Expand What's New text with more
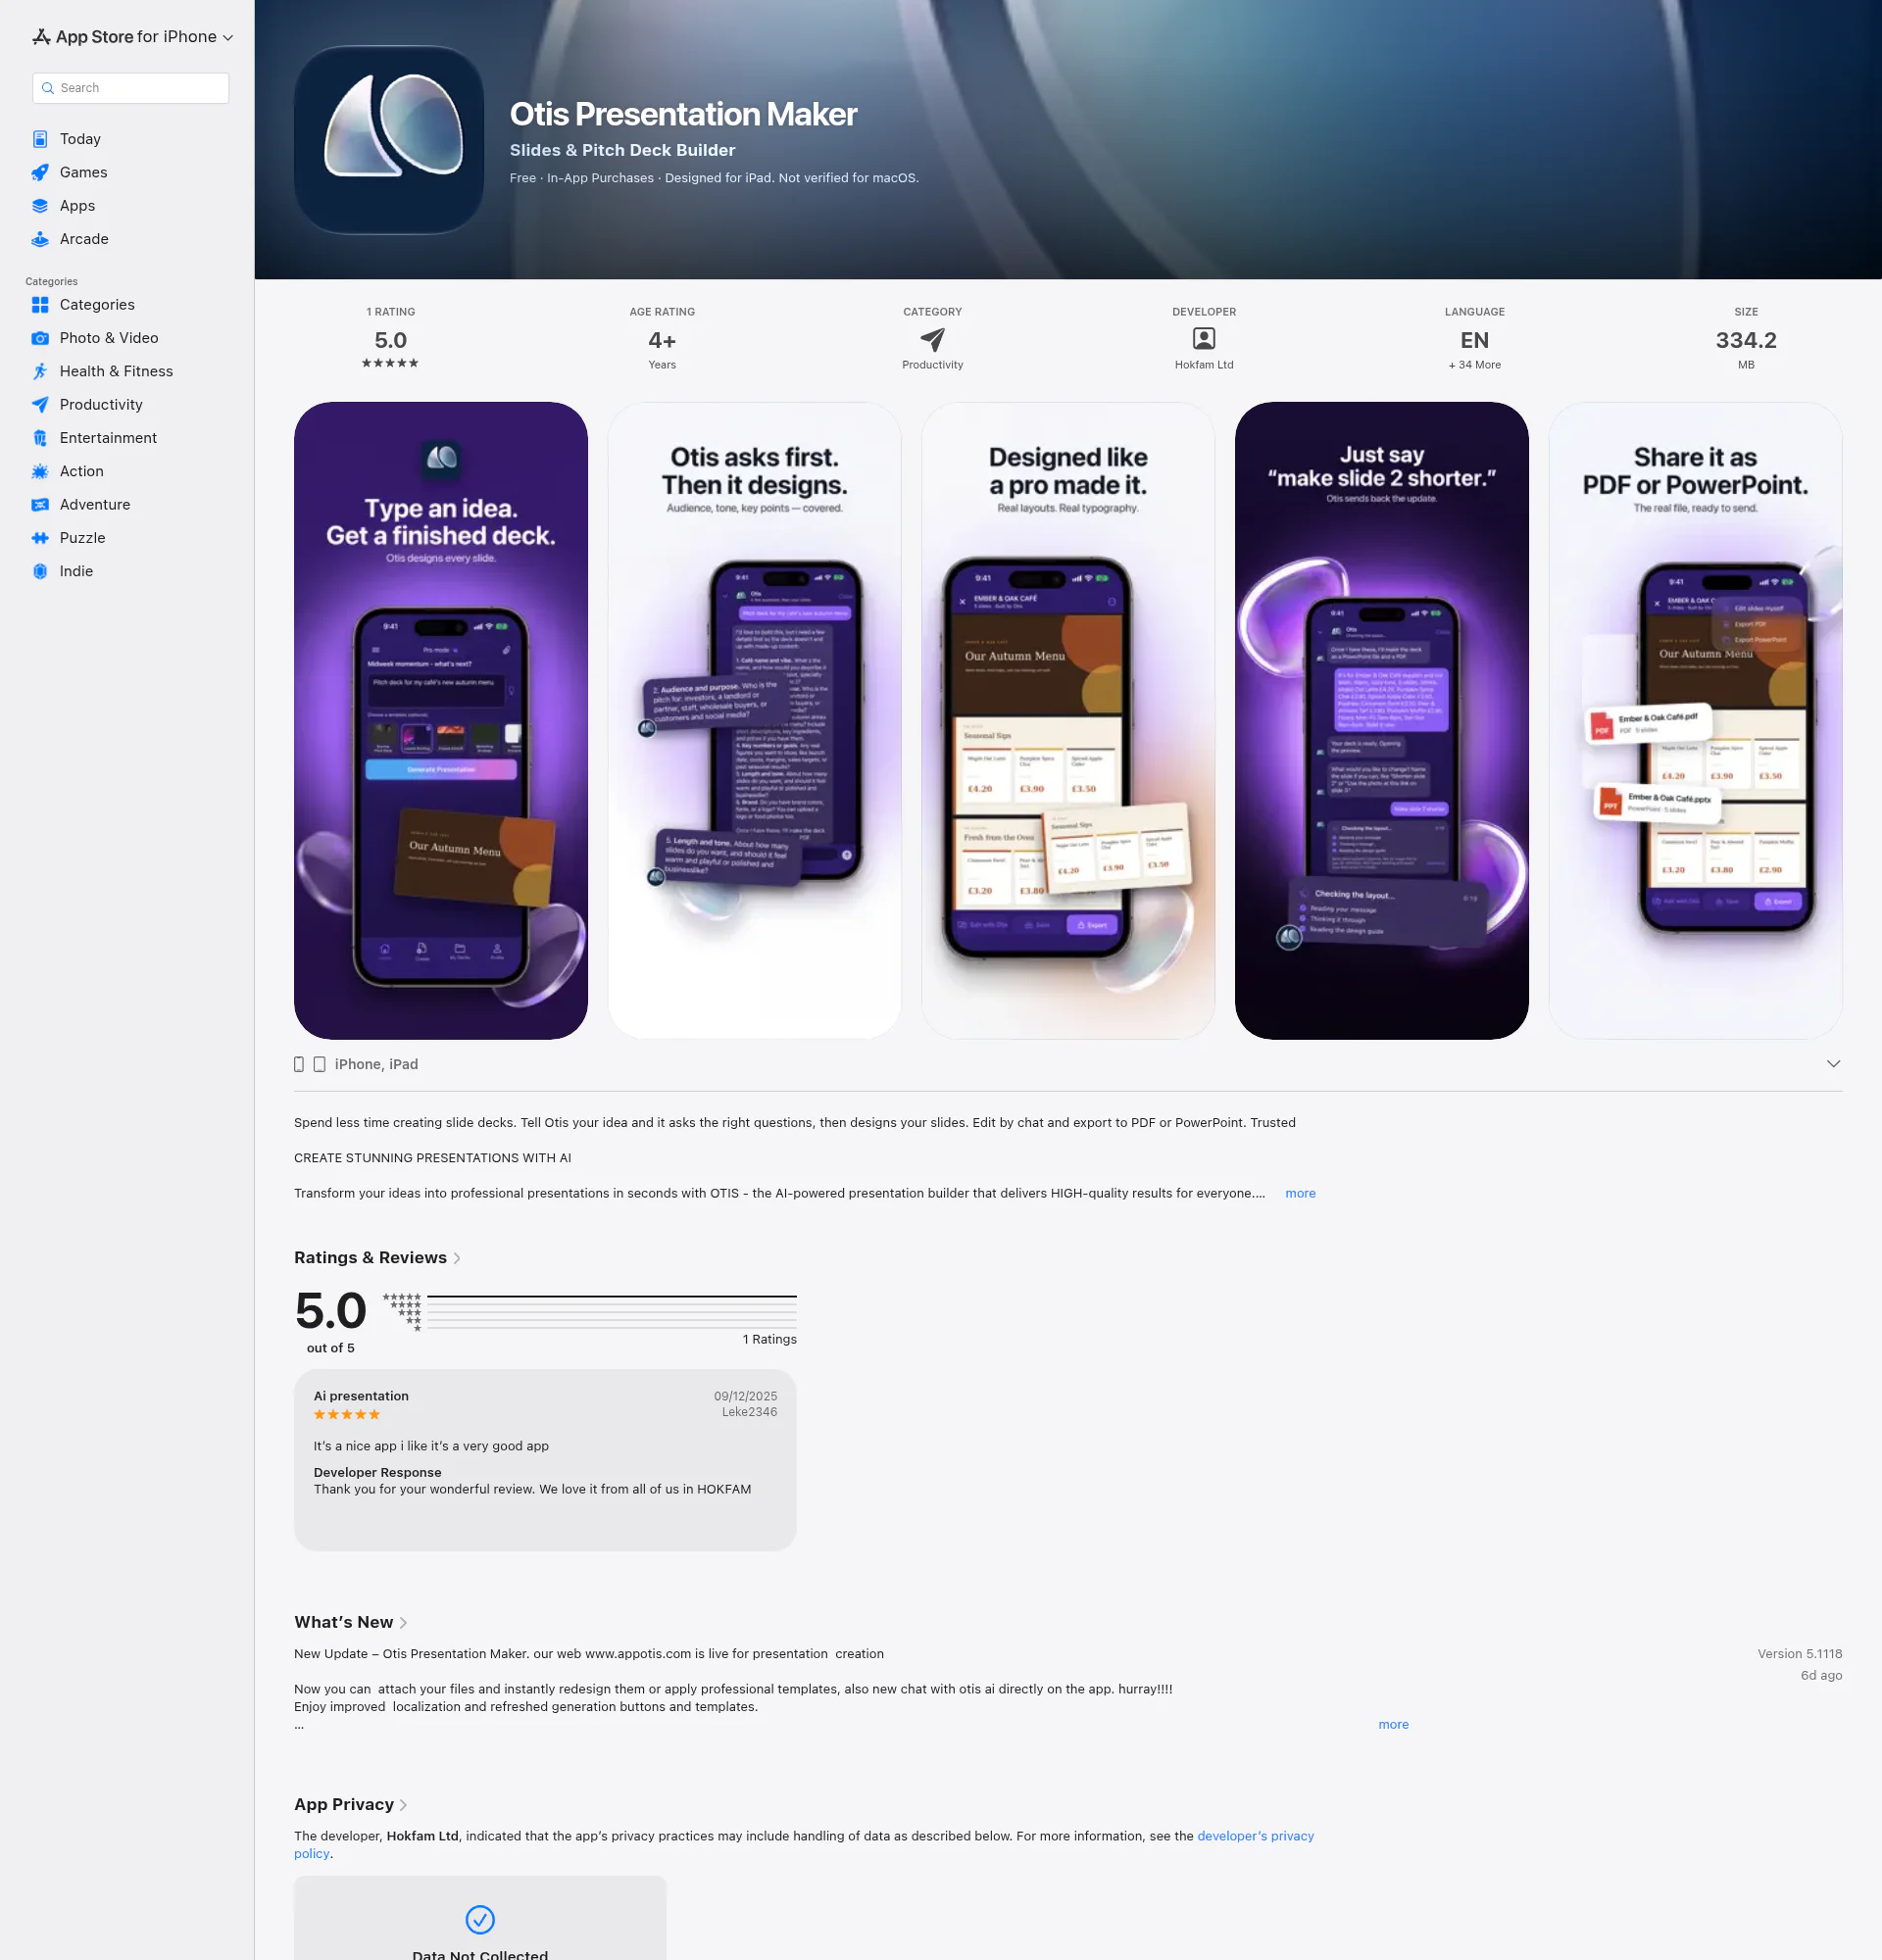 pos(1393,1724)
